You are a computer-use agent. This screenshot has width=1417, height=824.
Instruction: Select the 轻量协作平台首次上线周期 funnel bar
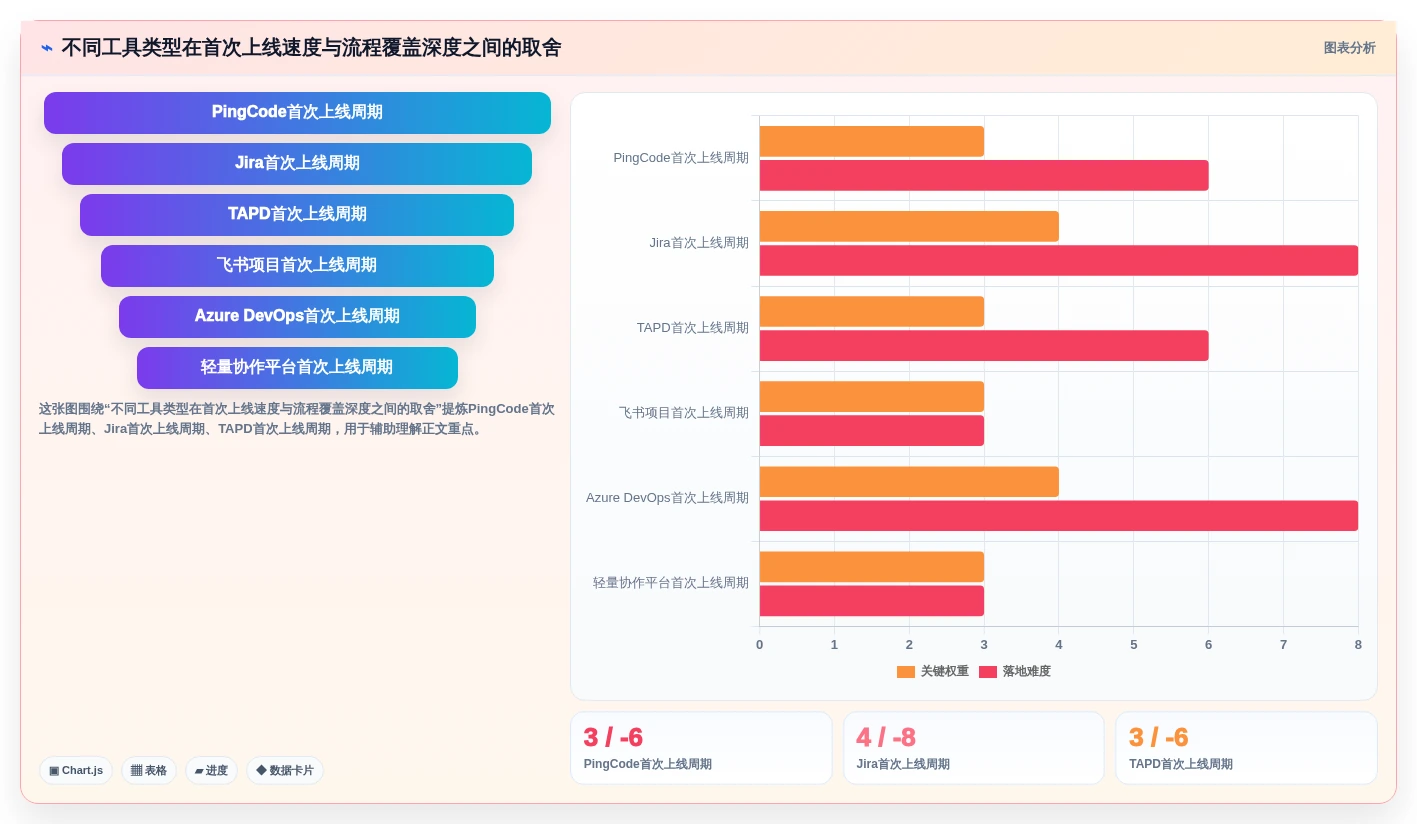(x=297, y=368)
